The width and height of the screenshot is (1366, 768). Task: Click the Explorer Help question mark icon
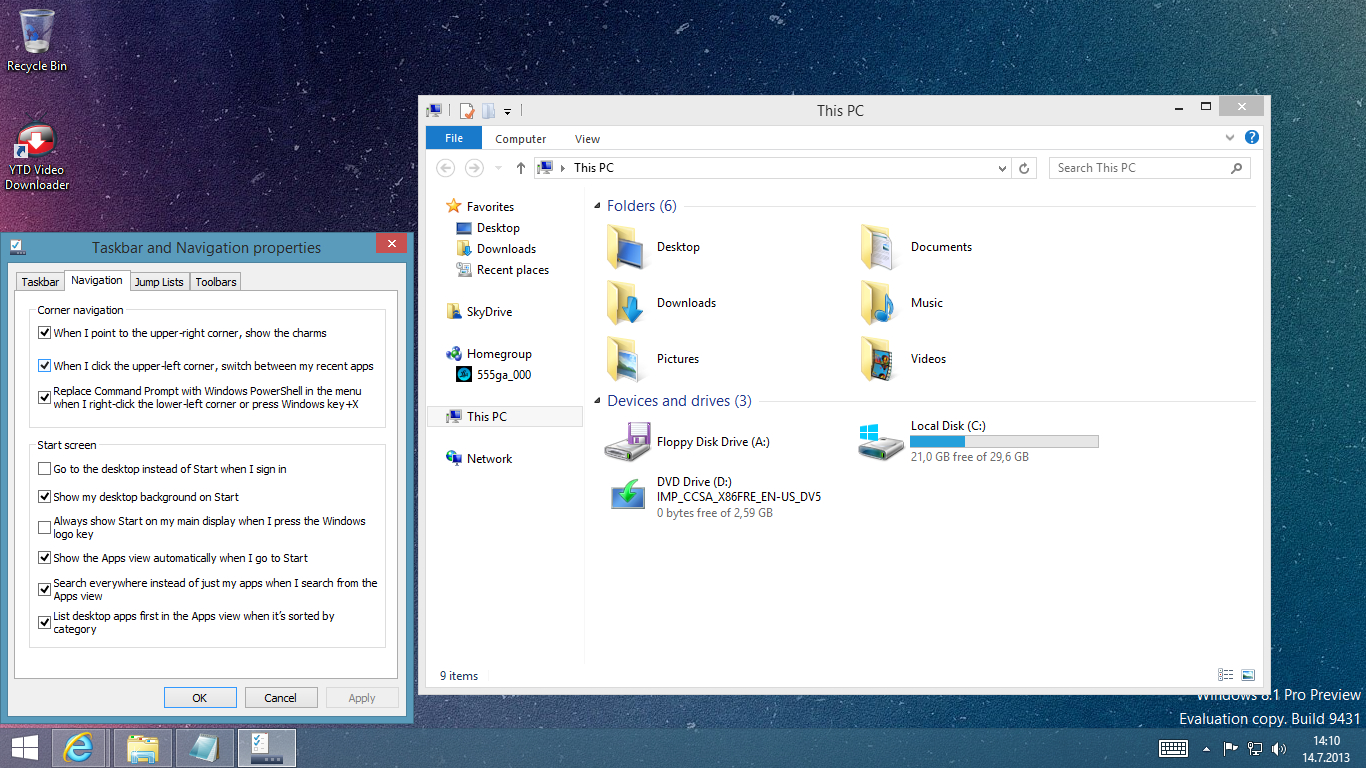coord(1251,138)
